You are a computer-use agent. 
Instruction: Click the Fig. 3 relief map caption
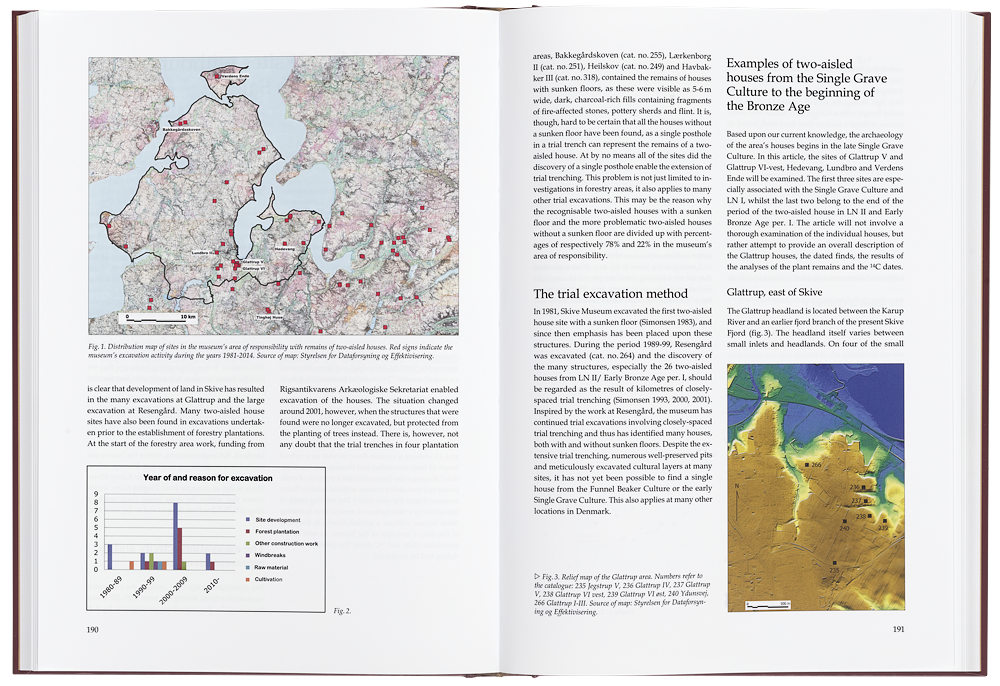[x=622, y=594]
